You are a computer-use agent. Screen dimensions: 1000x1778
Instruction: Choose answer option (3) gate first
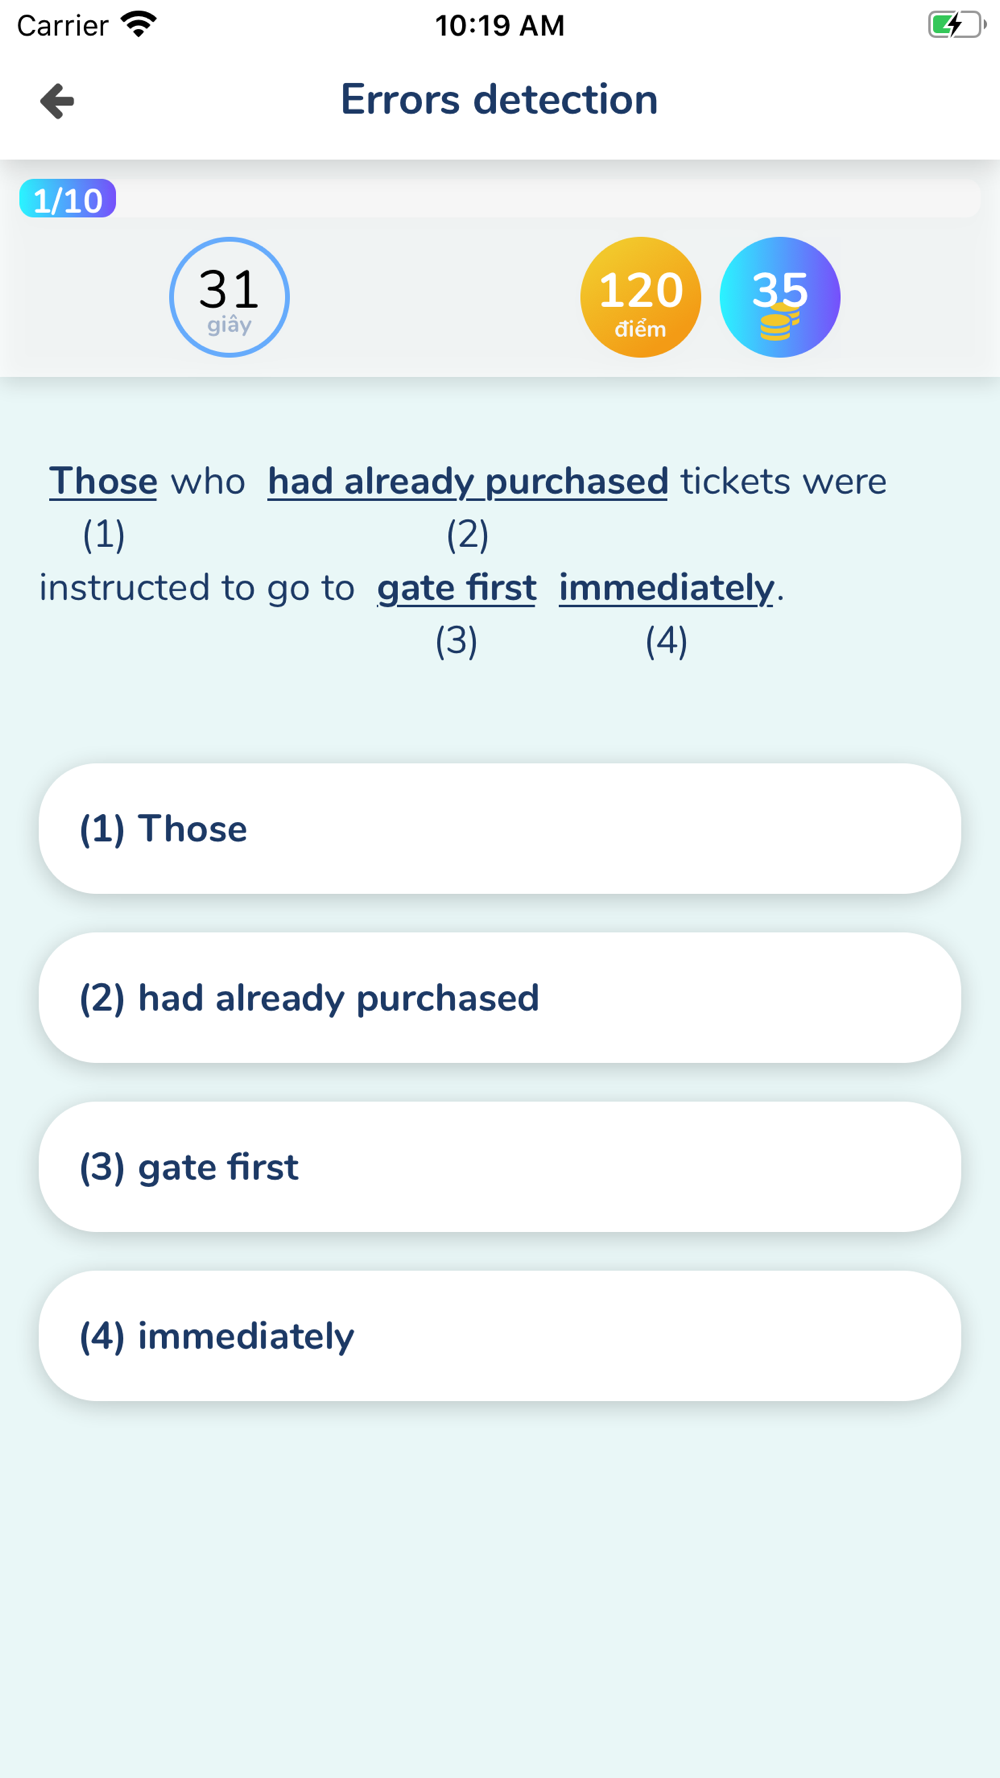[x=500, y=1167]
